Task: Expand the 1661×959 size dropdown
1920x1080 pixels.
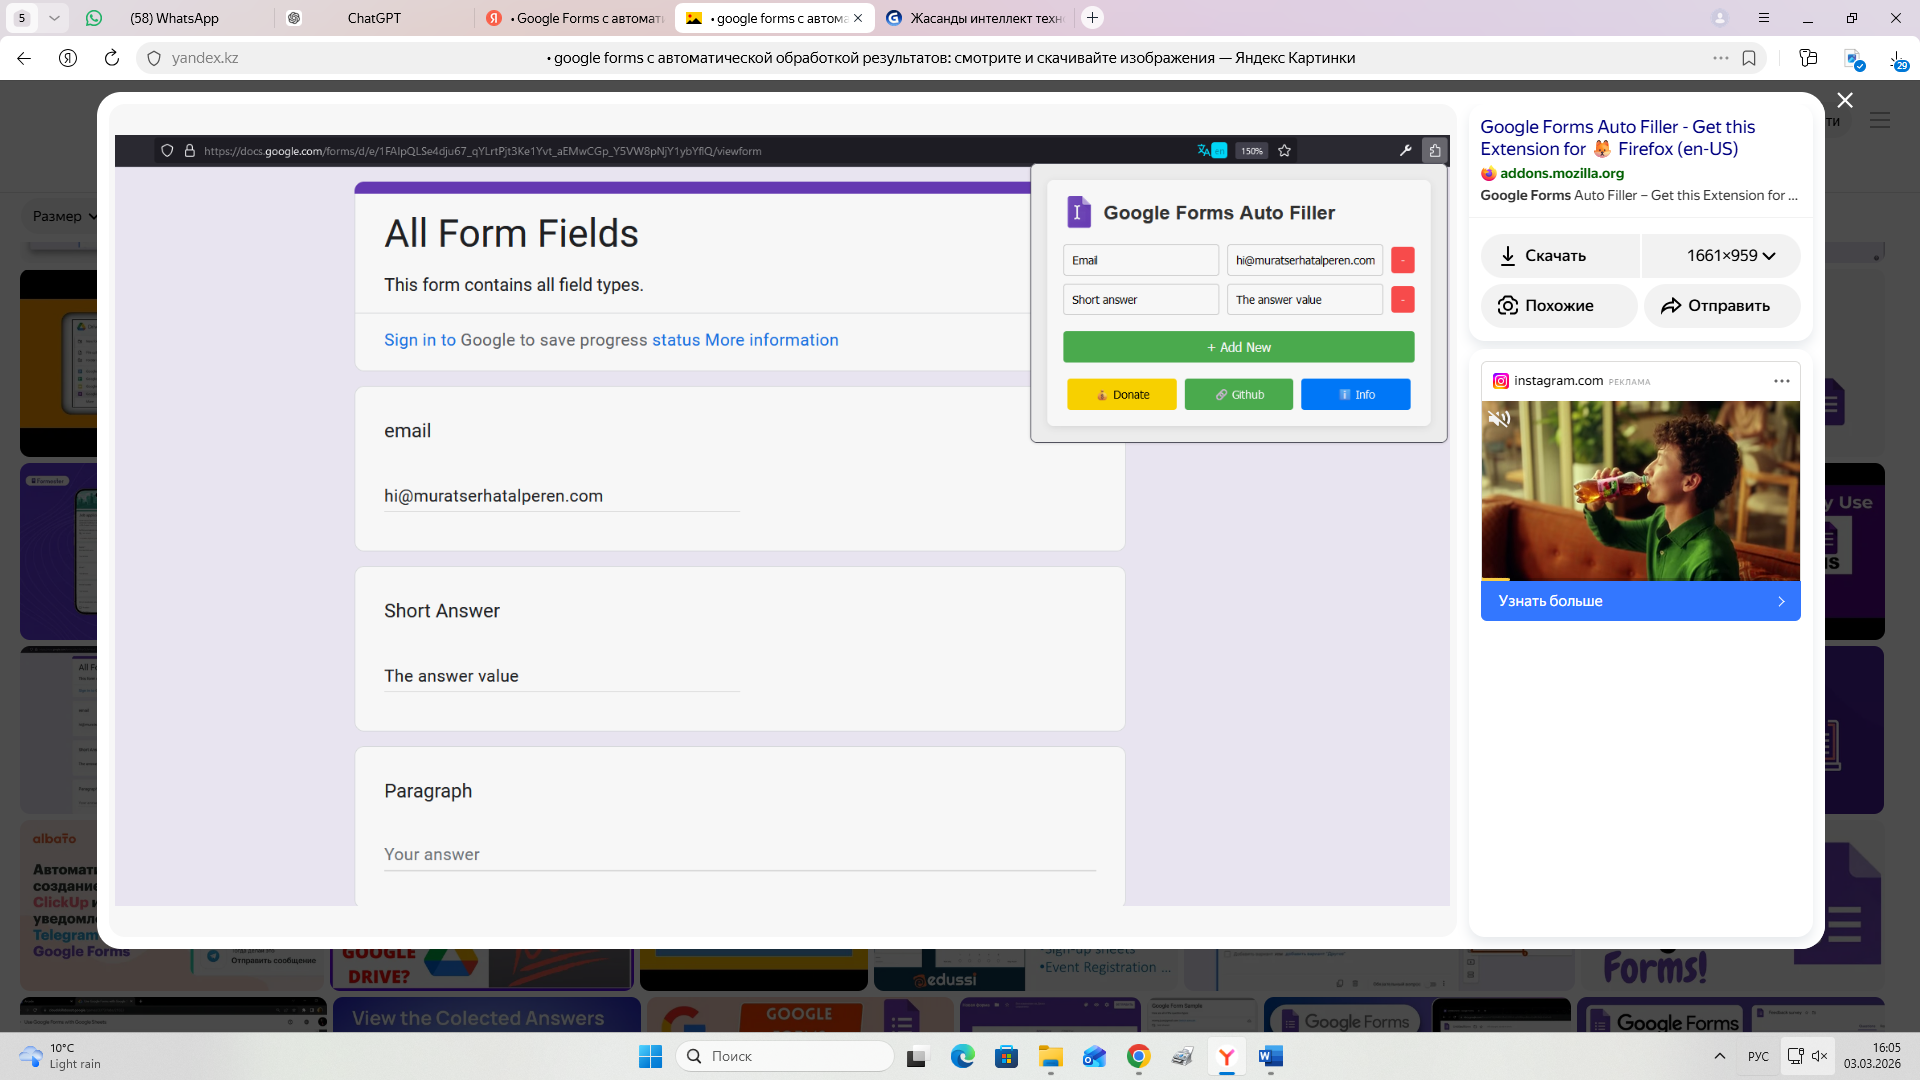Action: coord(1730,256)
